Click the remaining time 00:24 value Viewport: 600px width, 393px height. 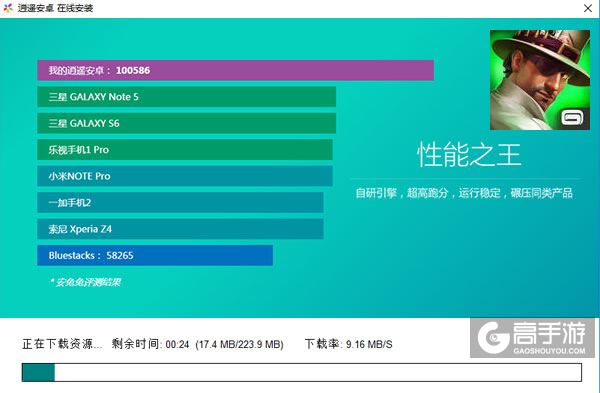pyautogui.click(x=178, y=344)
